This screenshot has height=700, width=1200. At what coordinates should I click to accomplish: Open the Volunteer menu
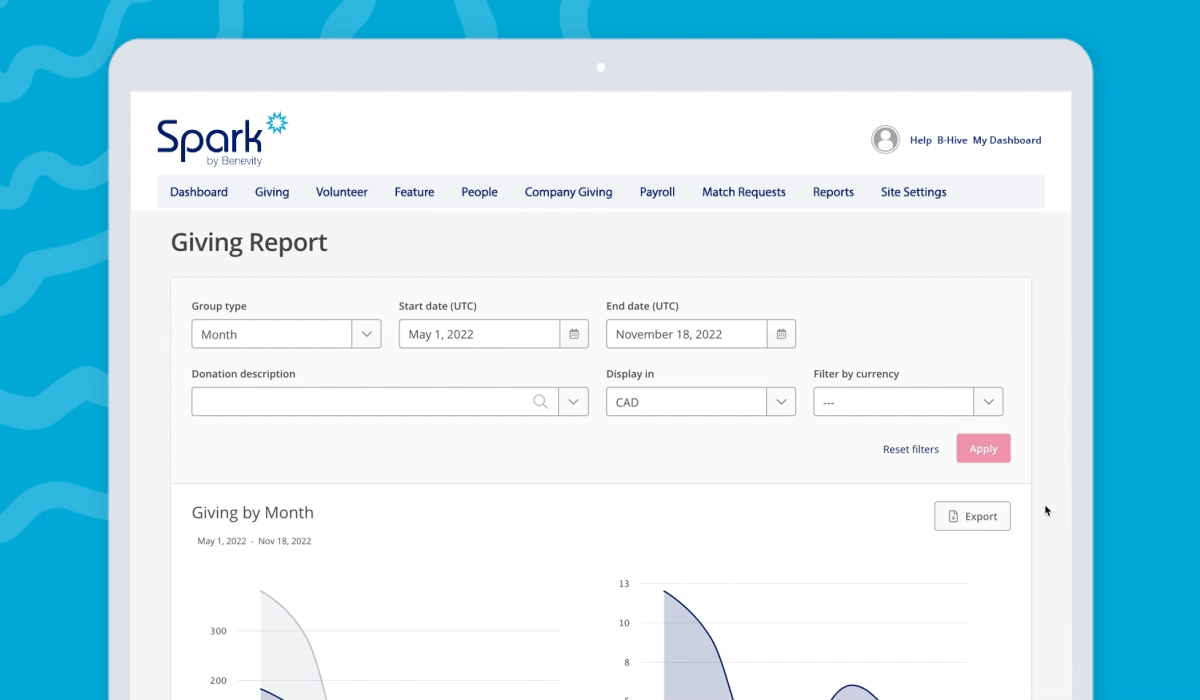coord(342,192)
